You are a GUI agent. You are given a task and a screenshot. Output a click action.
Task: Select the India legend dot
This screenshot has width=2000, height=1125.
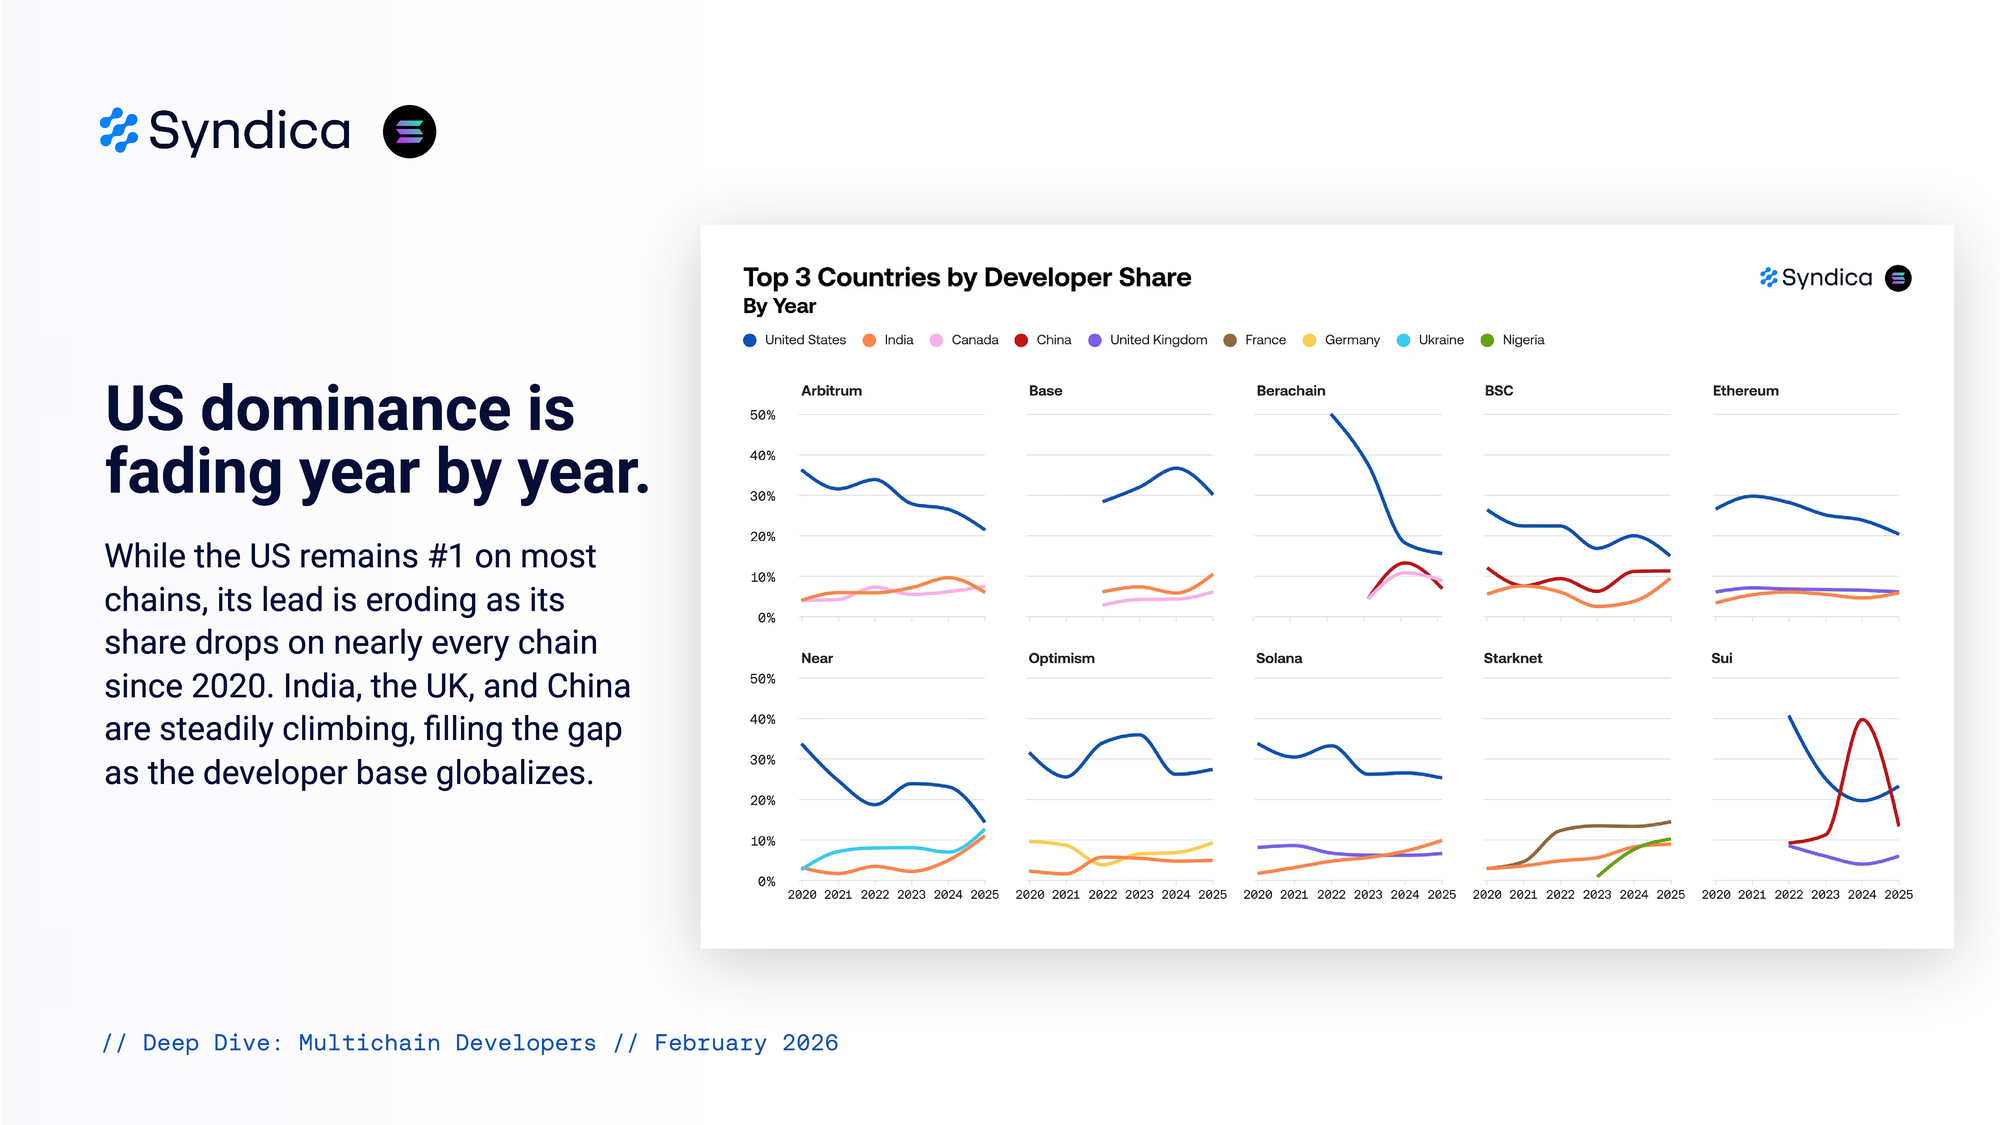(869, 340)
